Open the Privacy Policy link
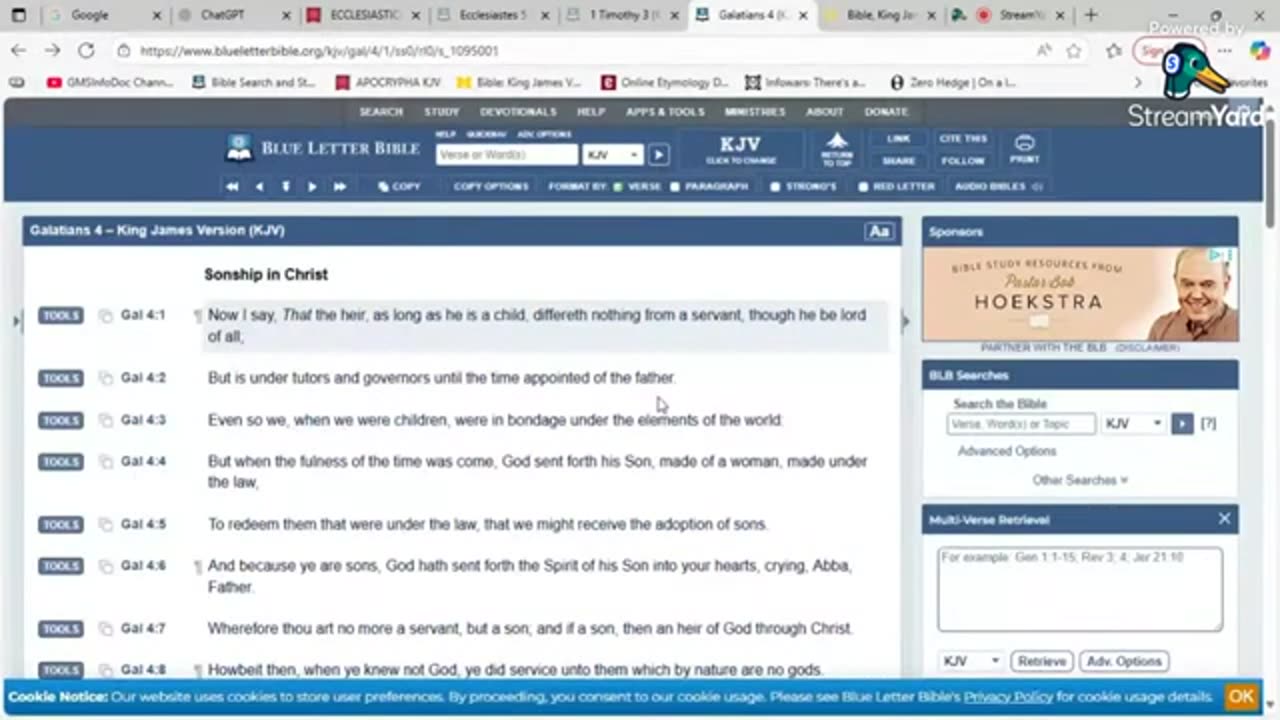The image size is (1280, 720). pos(1008,697)
